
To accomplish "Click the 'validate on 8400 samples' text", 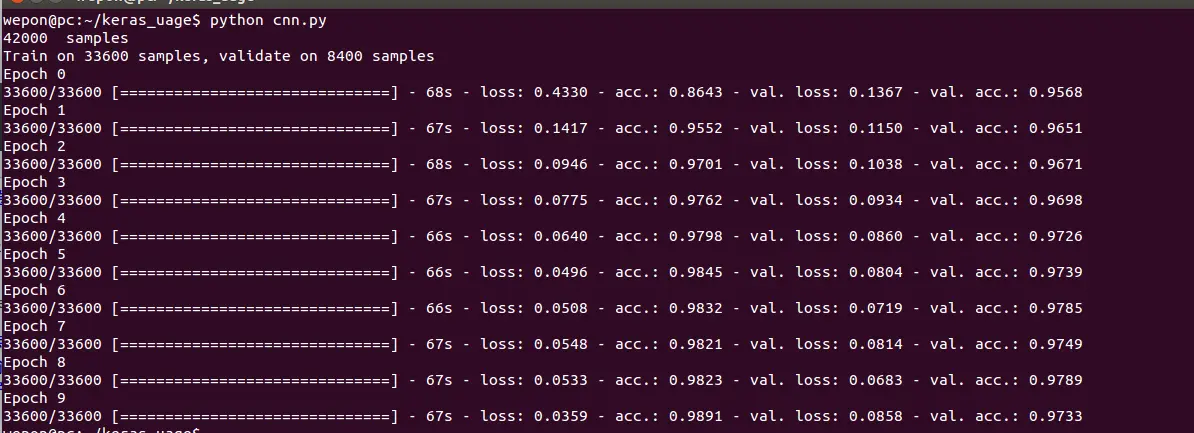I will 326,56.
